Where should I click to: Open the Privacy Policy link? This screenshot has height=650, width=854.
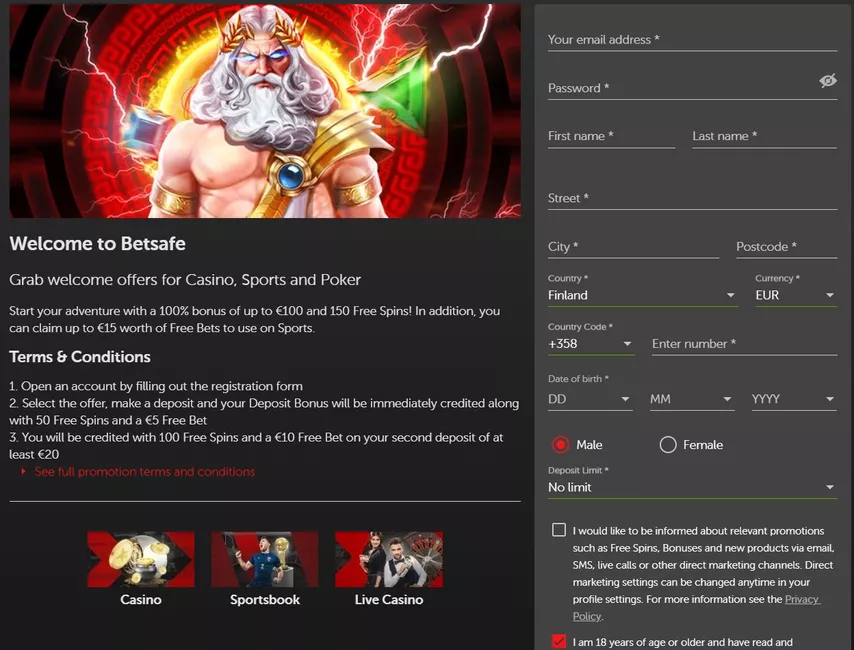tap(697, 608)
